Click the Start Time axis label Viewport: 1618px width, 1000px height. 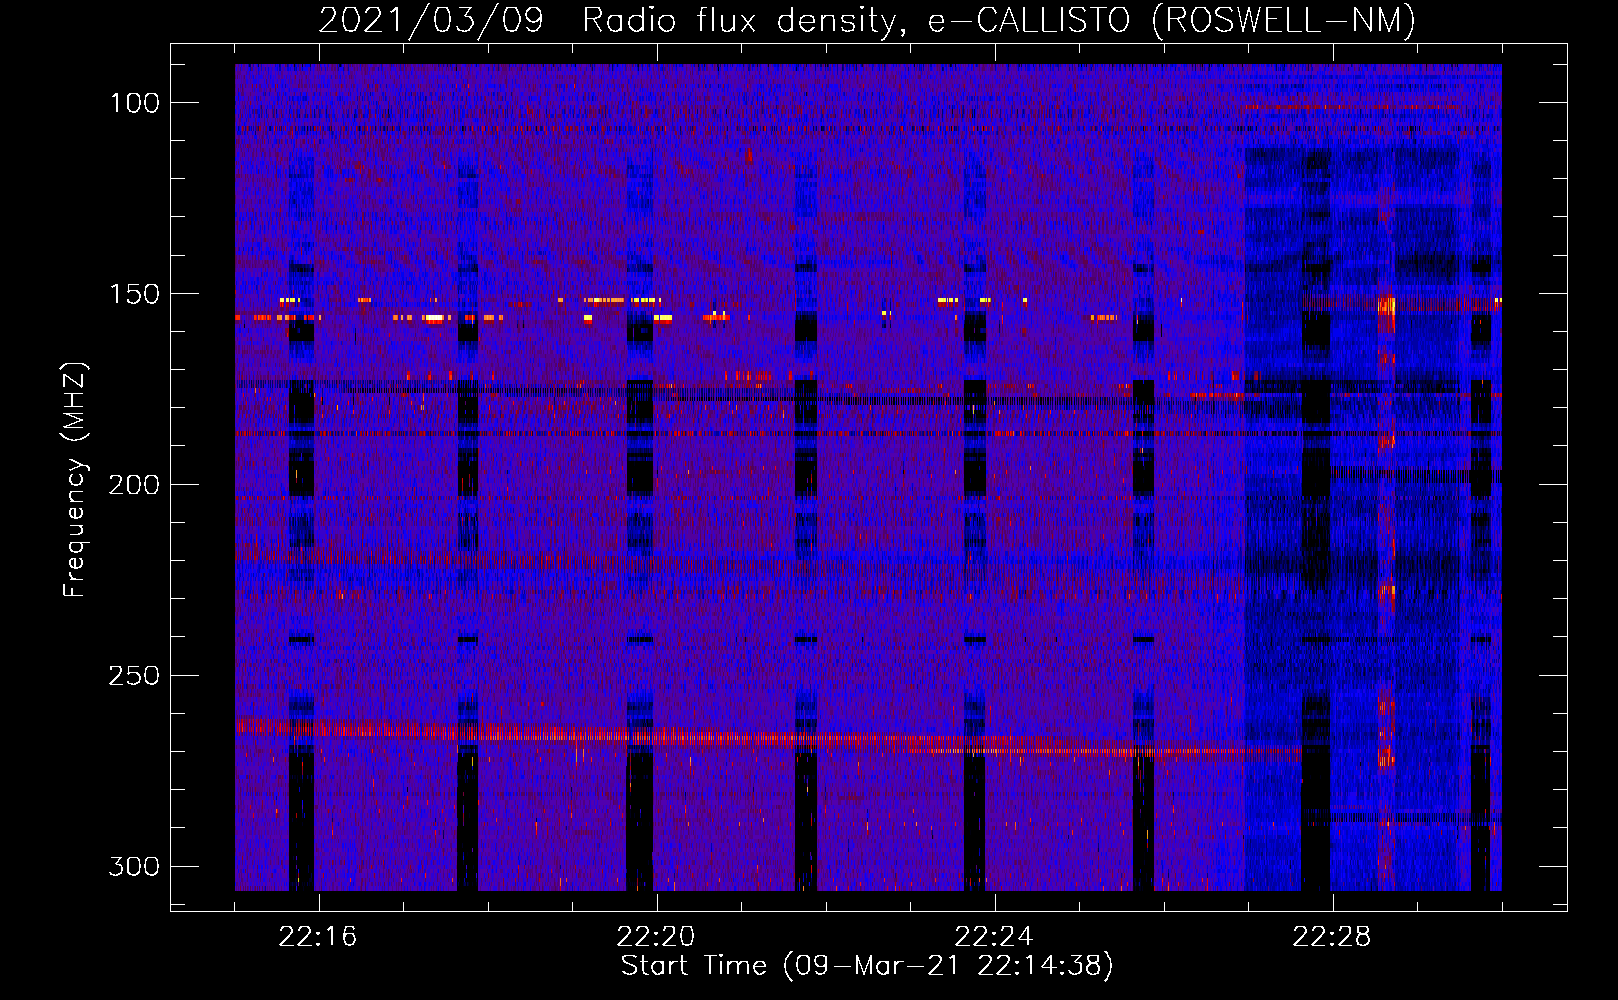[x=867, y=966]
